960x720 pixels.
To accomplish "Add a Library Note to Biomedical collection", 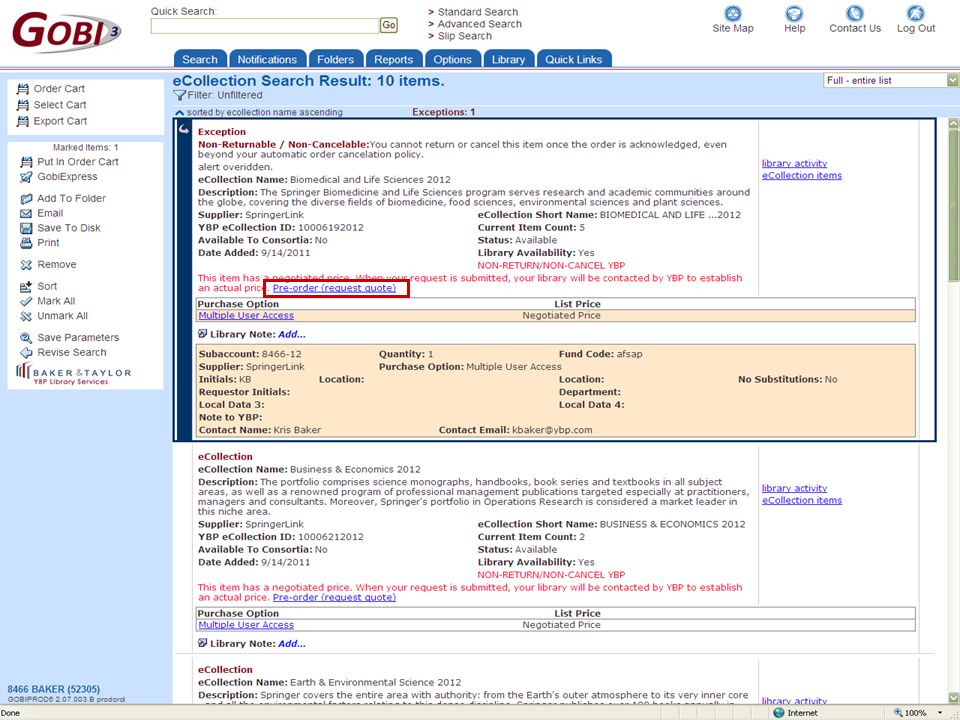I will (291, 334).
